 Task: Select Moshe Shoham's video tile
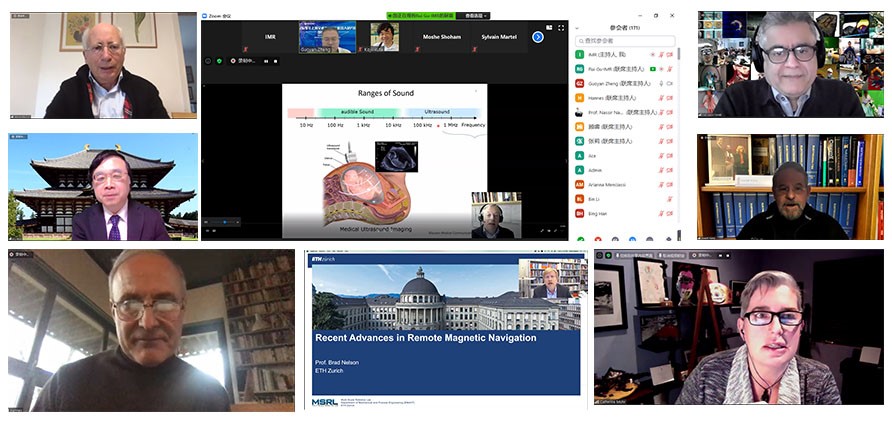click(436, 37)
